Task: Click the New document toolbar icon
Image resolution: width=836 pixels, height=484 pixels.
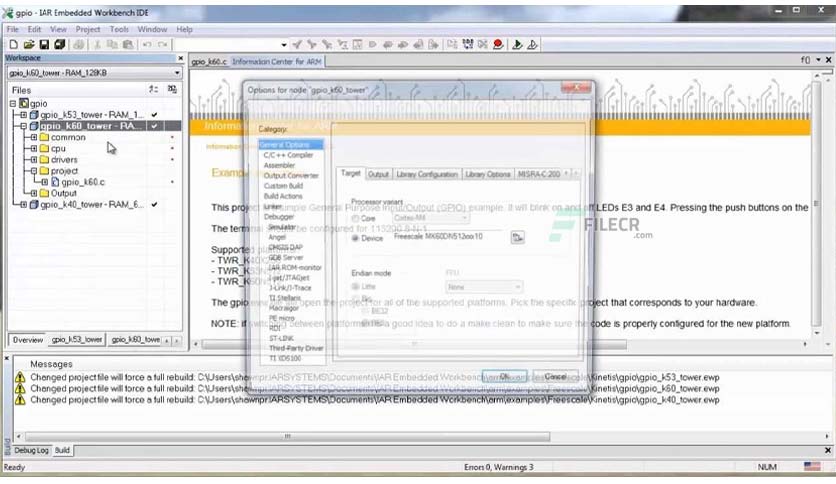Action: click(x=14, y=45)
